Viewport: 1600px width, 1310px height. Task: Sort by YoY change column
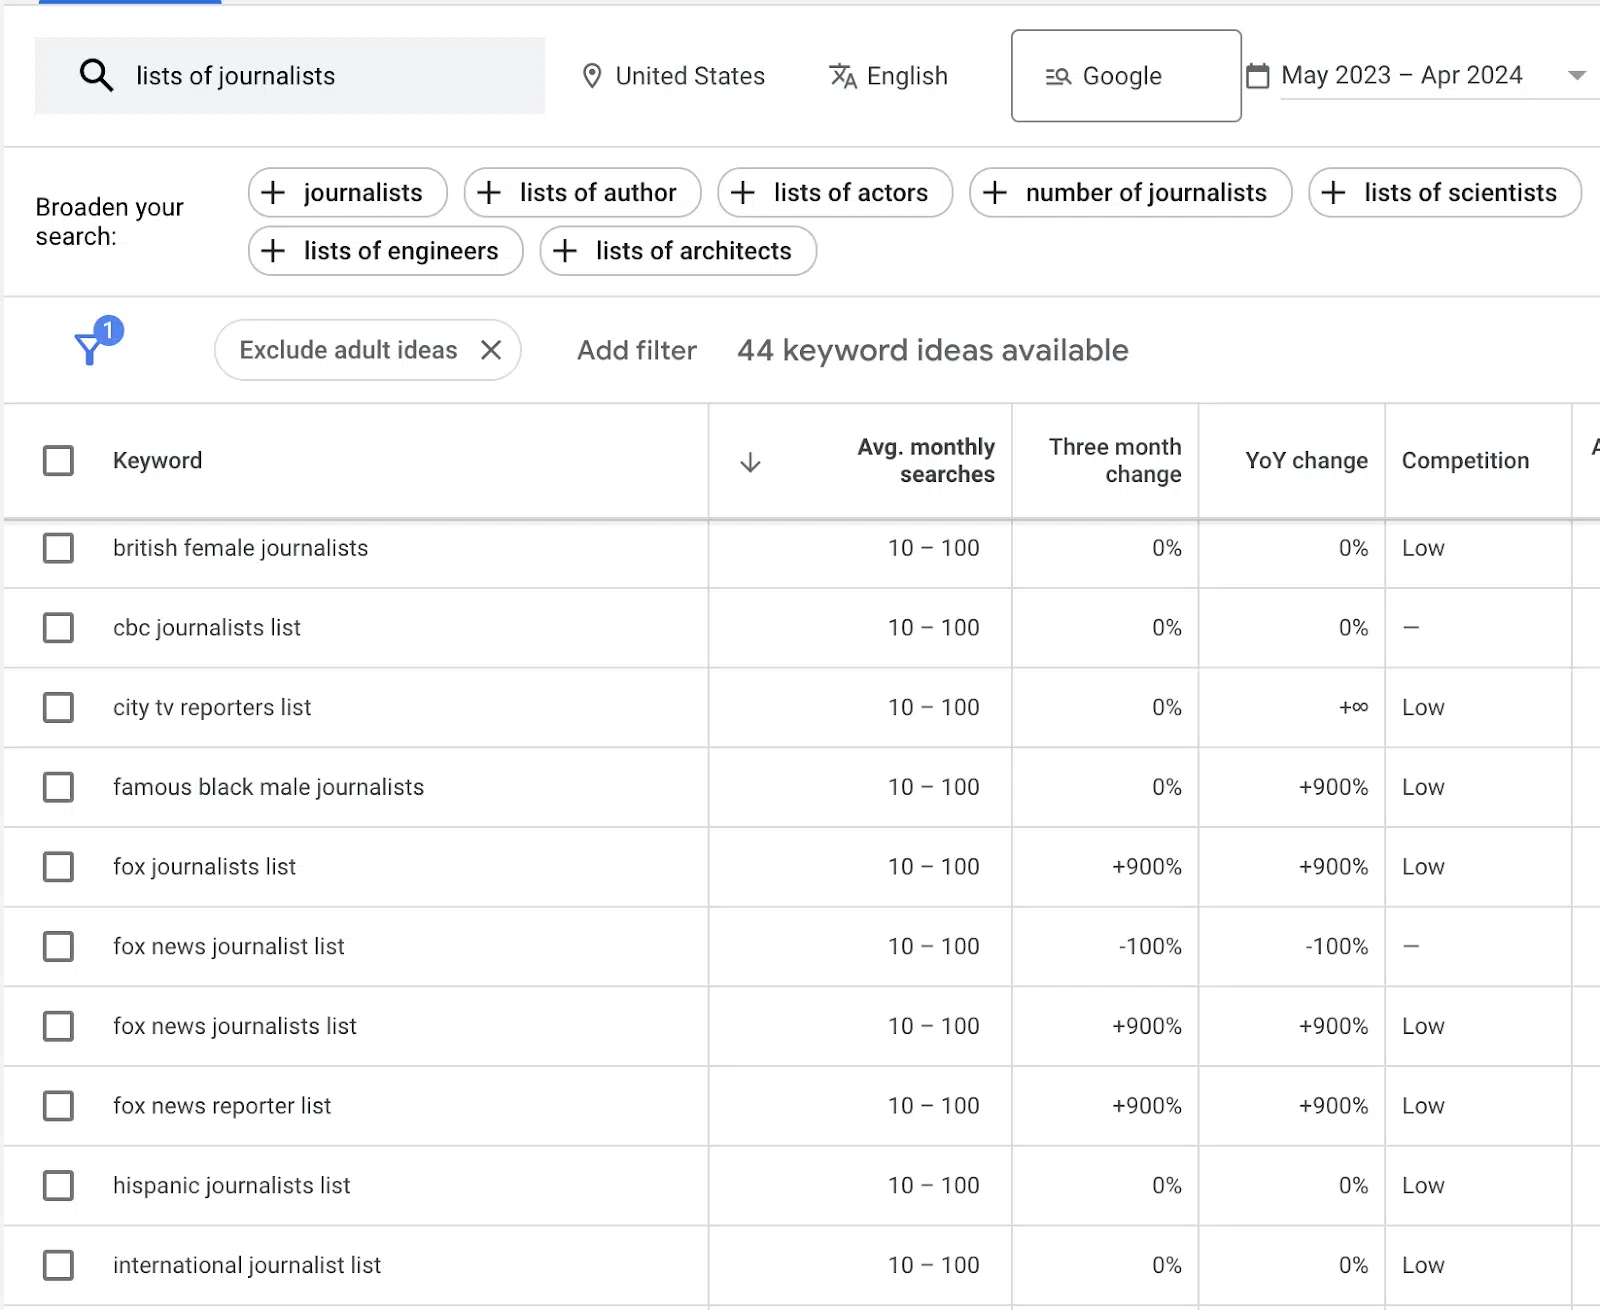click(1306, 461)
